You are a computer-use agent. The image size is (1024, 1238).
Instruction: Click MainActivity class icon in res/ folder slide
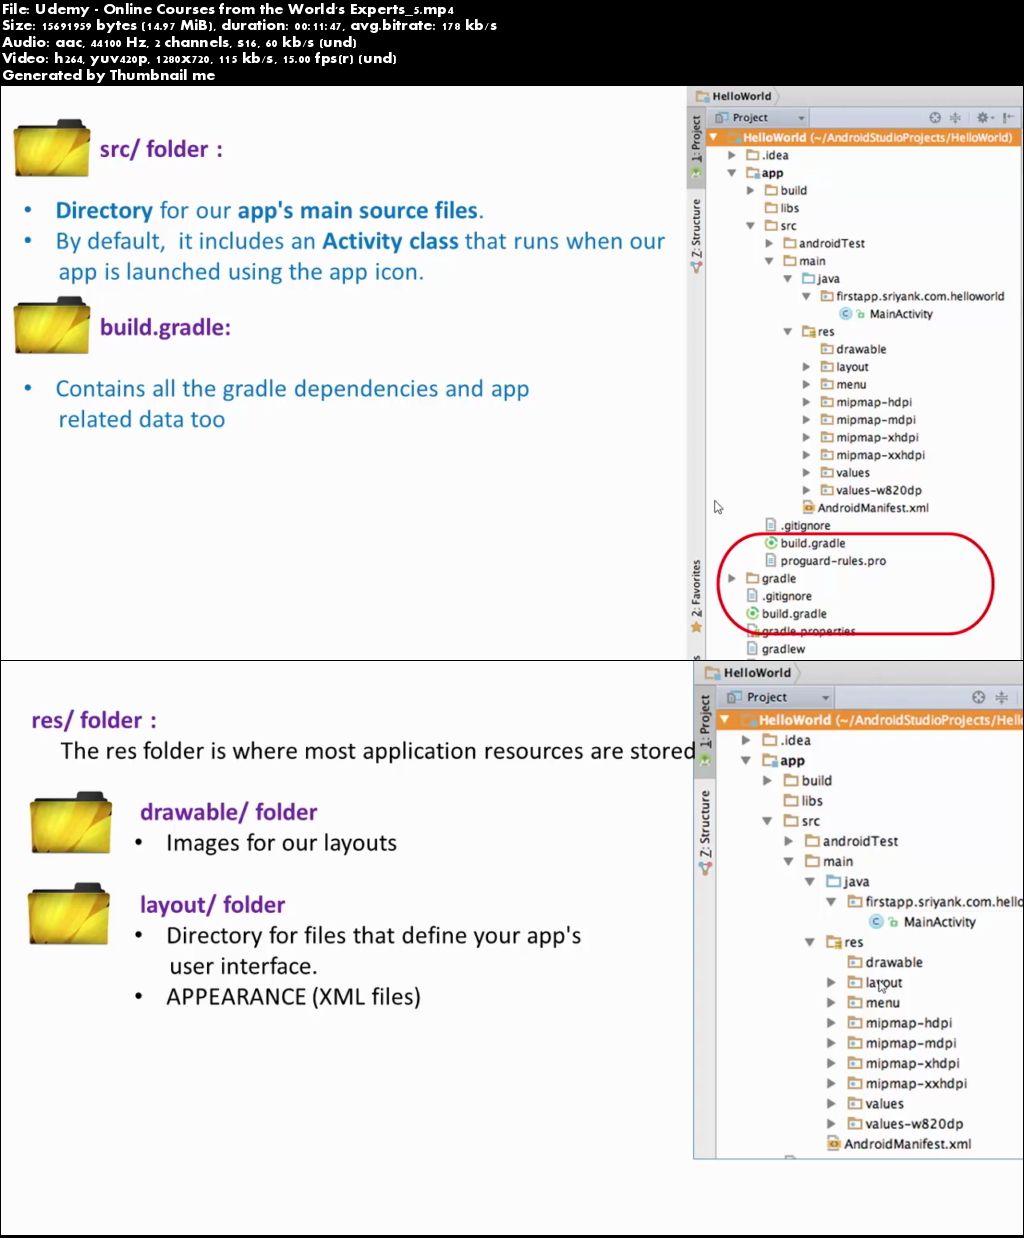tap(876, 922)
